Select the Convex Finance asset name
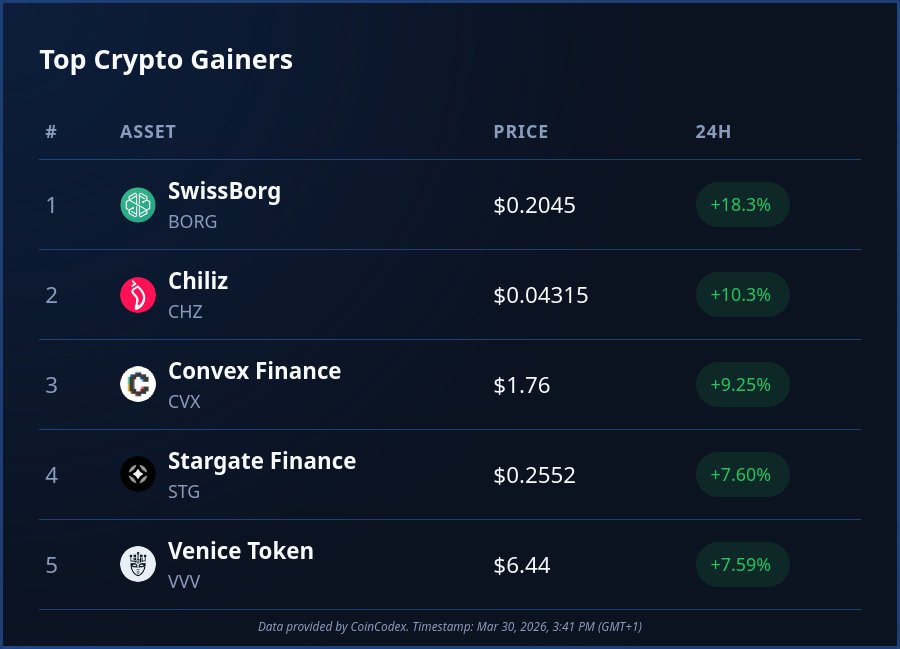Screen dimensions: 900x649 tap(254, 371)
